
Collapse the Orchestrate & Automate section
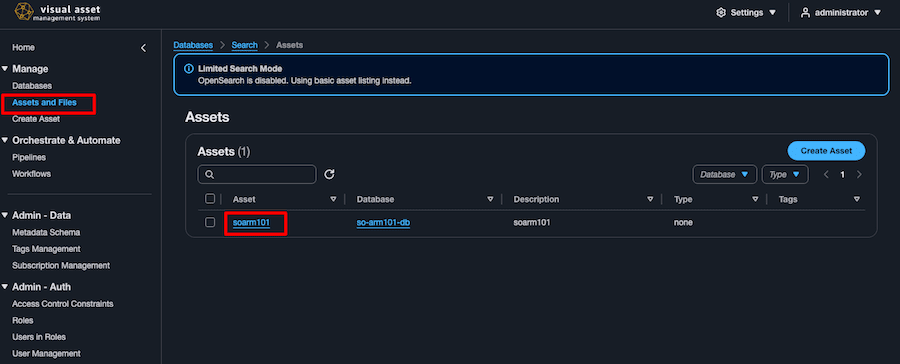tap(5, 140)
